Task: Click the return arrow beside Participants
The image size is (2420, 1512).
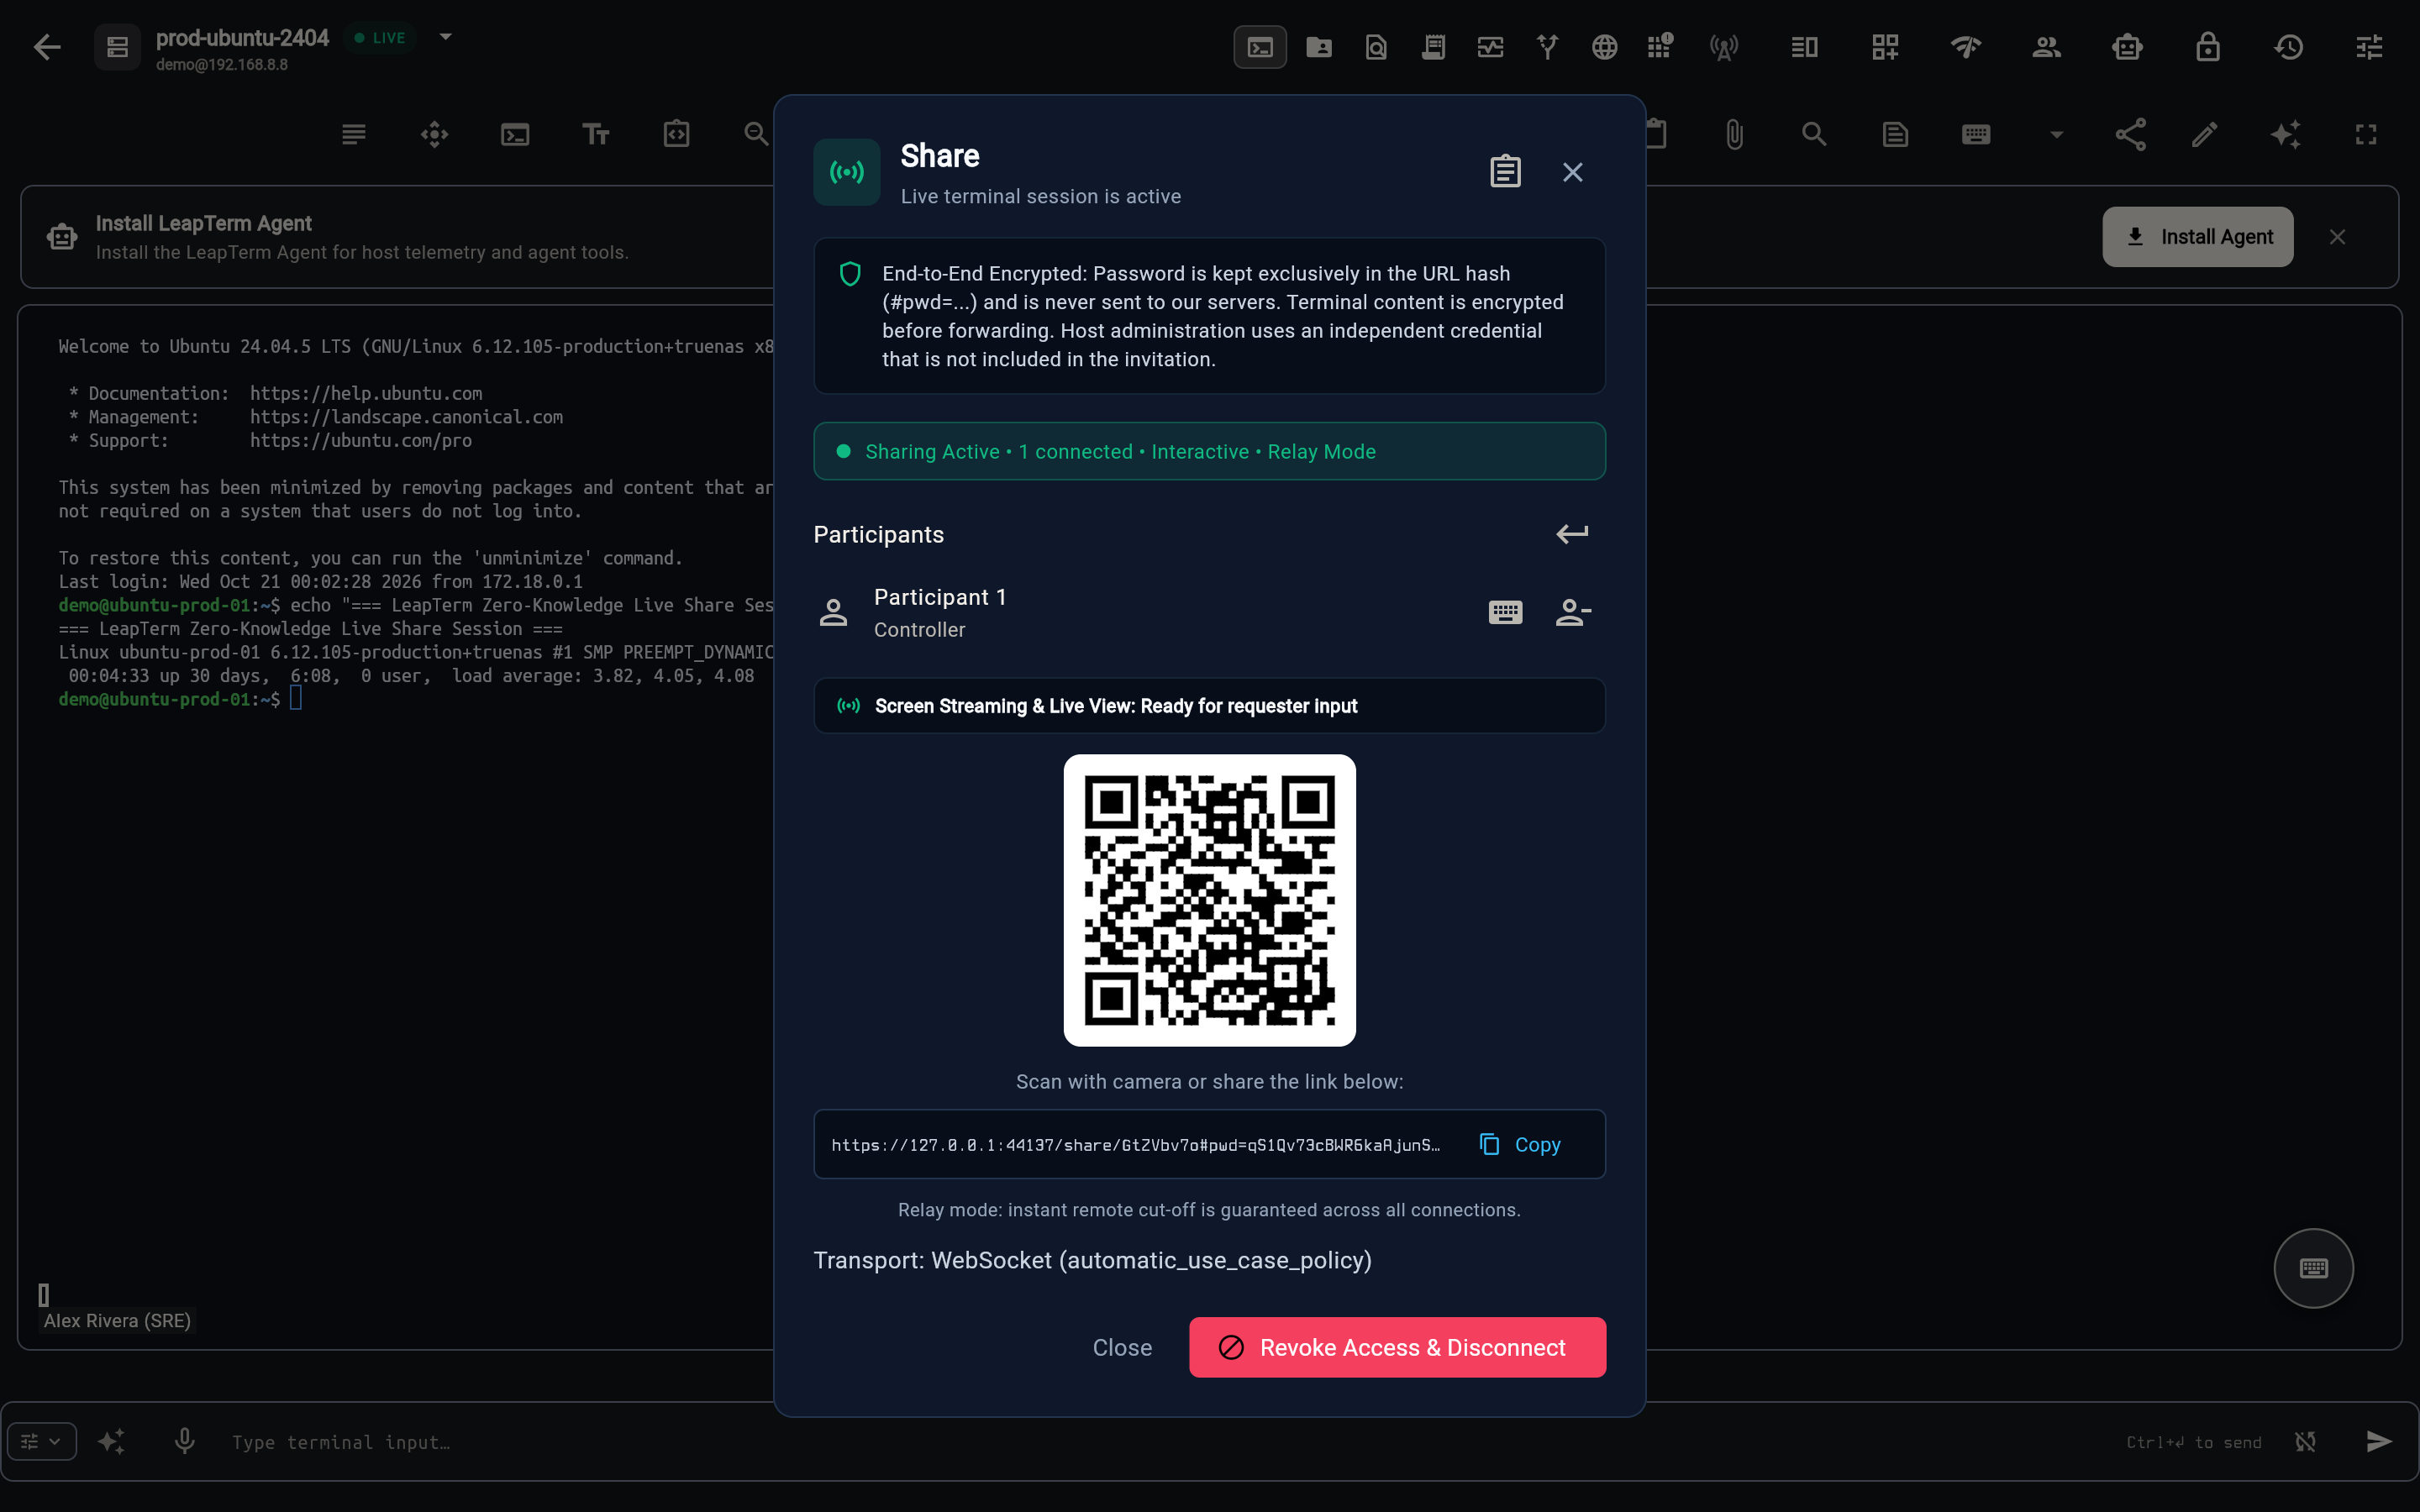Action: 1572,534
